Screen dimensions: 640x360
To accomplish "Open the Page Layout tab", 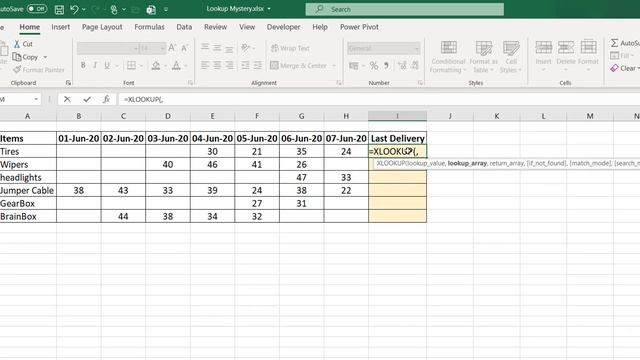I will (x=102, y=27).
